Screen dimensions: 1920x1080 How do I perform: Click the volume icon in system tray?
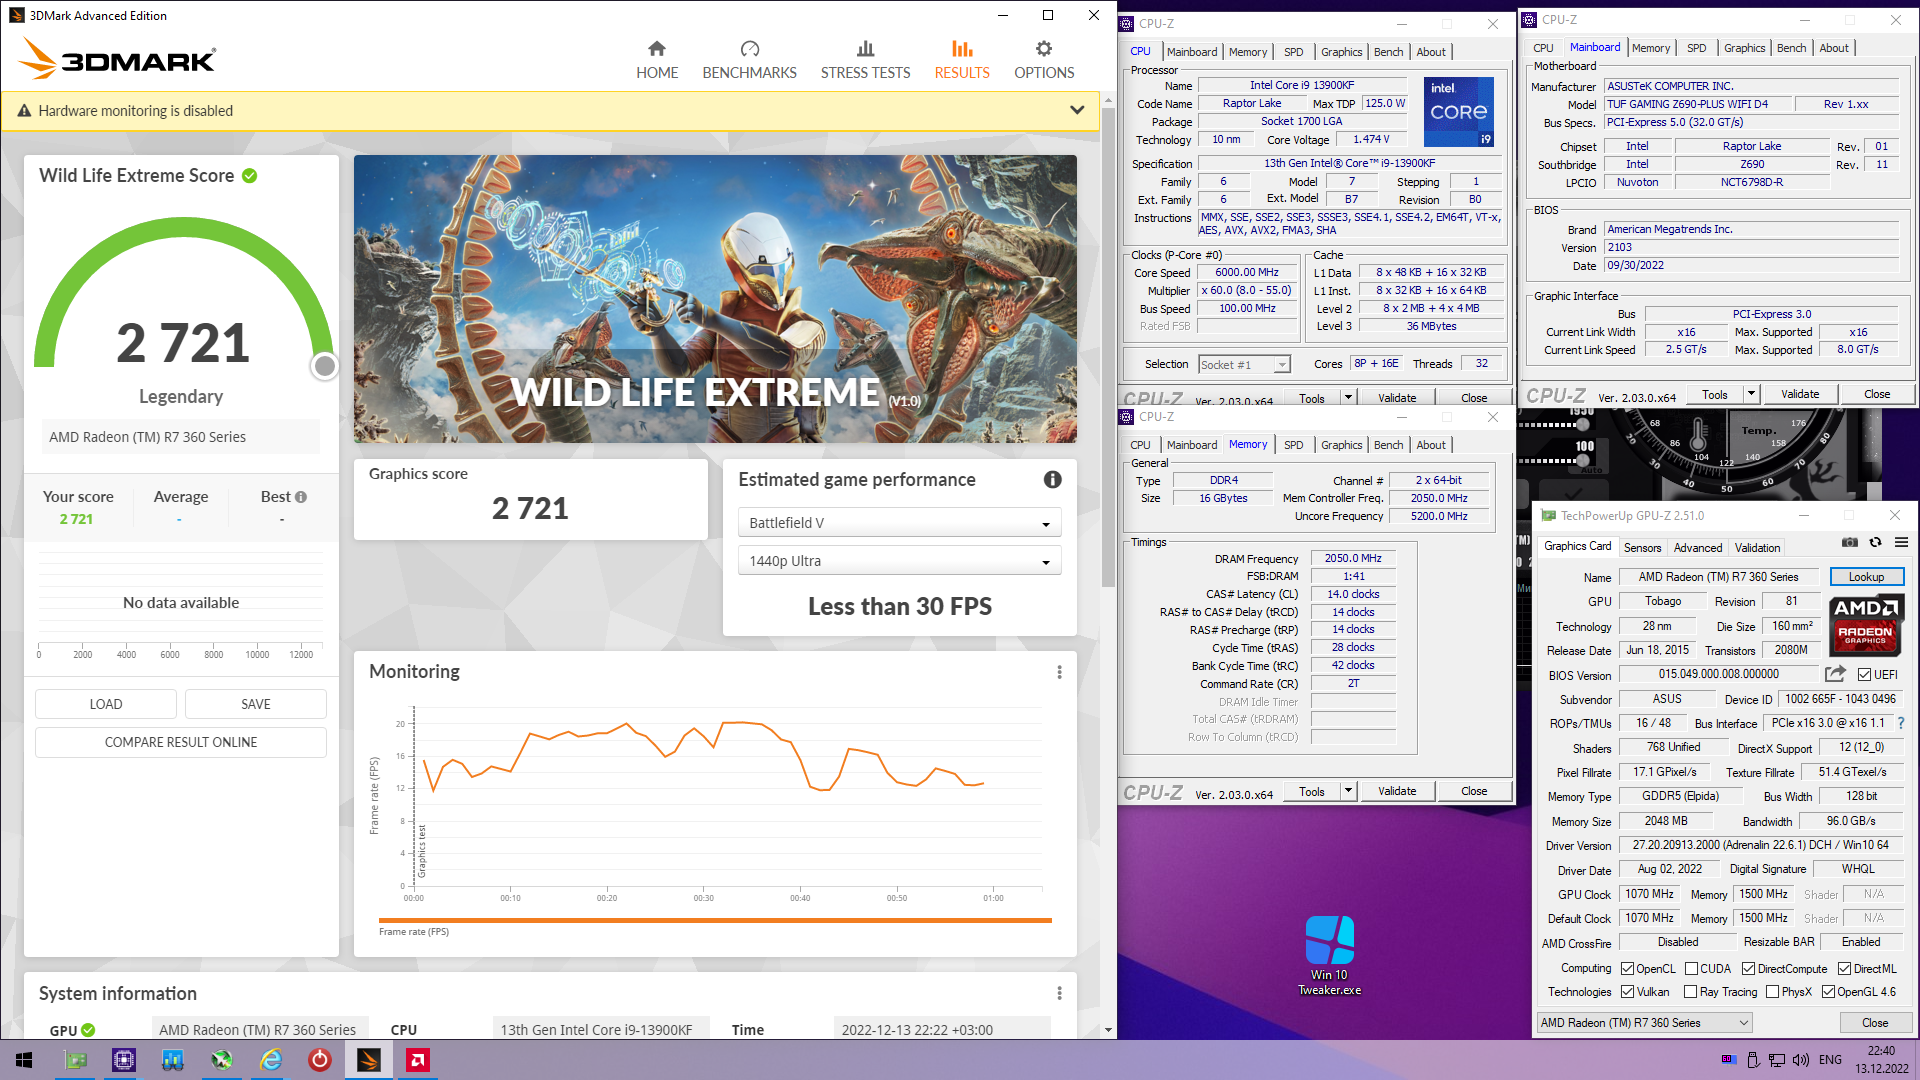click(1801, 1060)
